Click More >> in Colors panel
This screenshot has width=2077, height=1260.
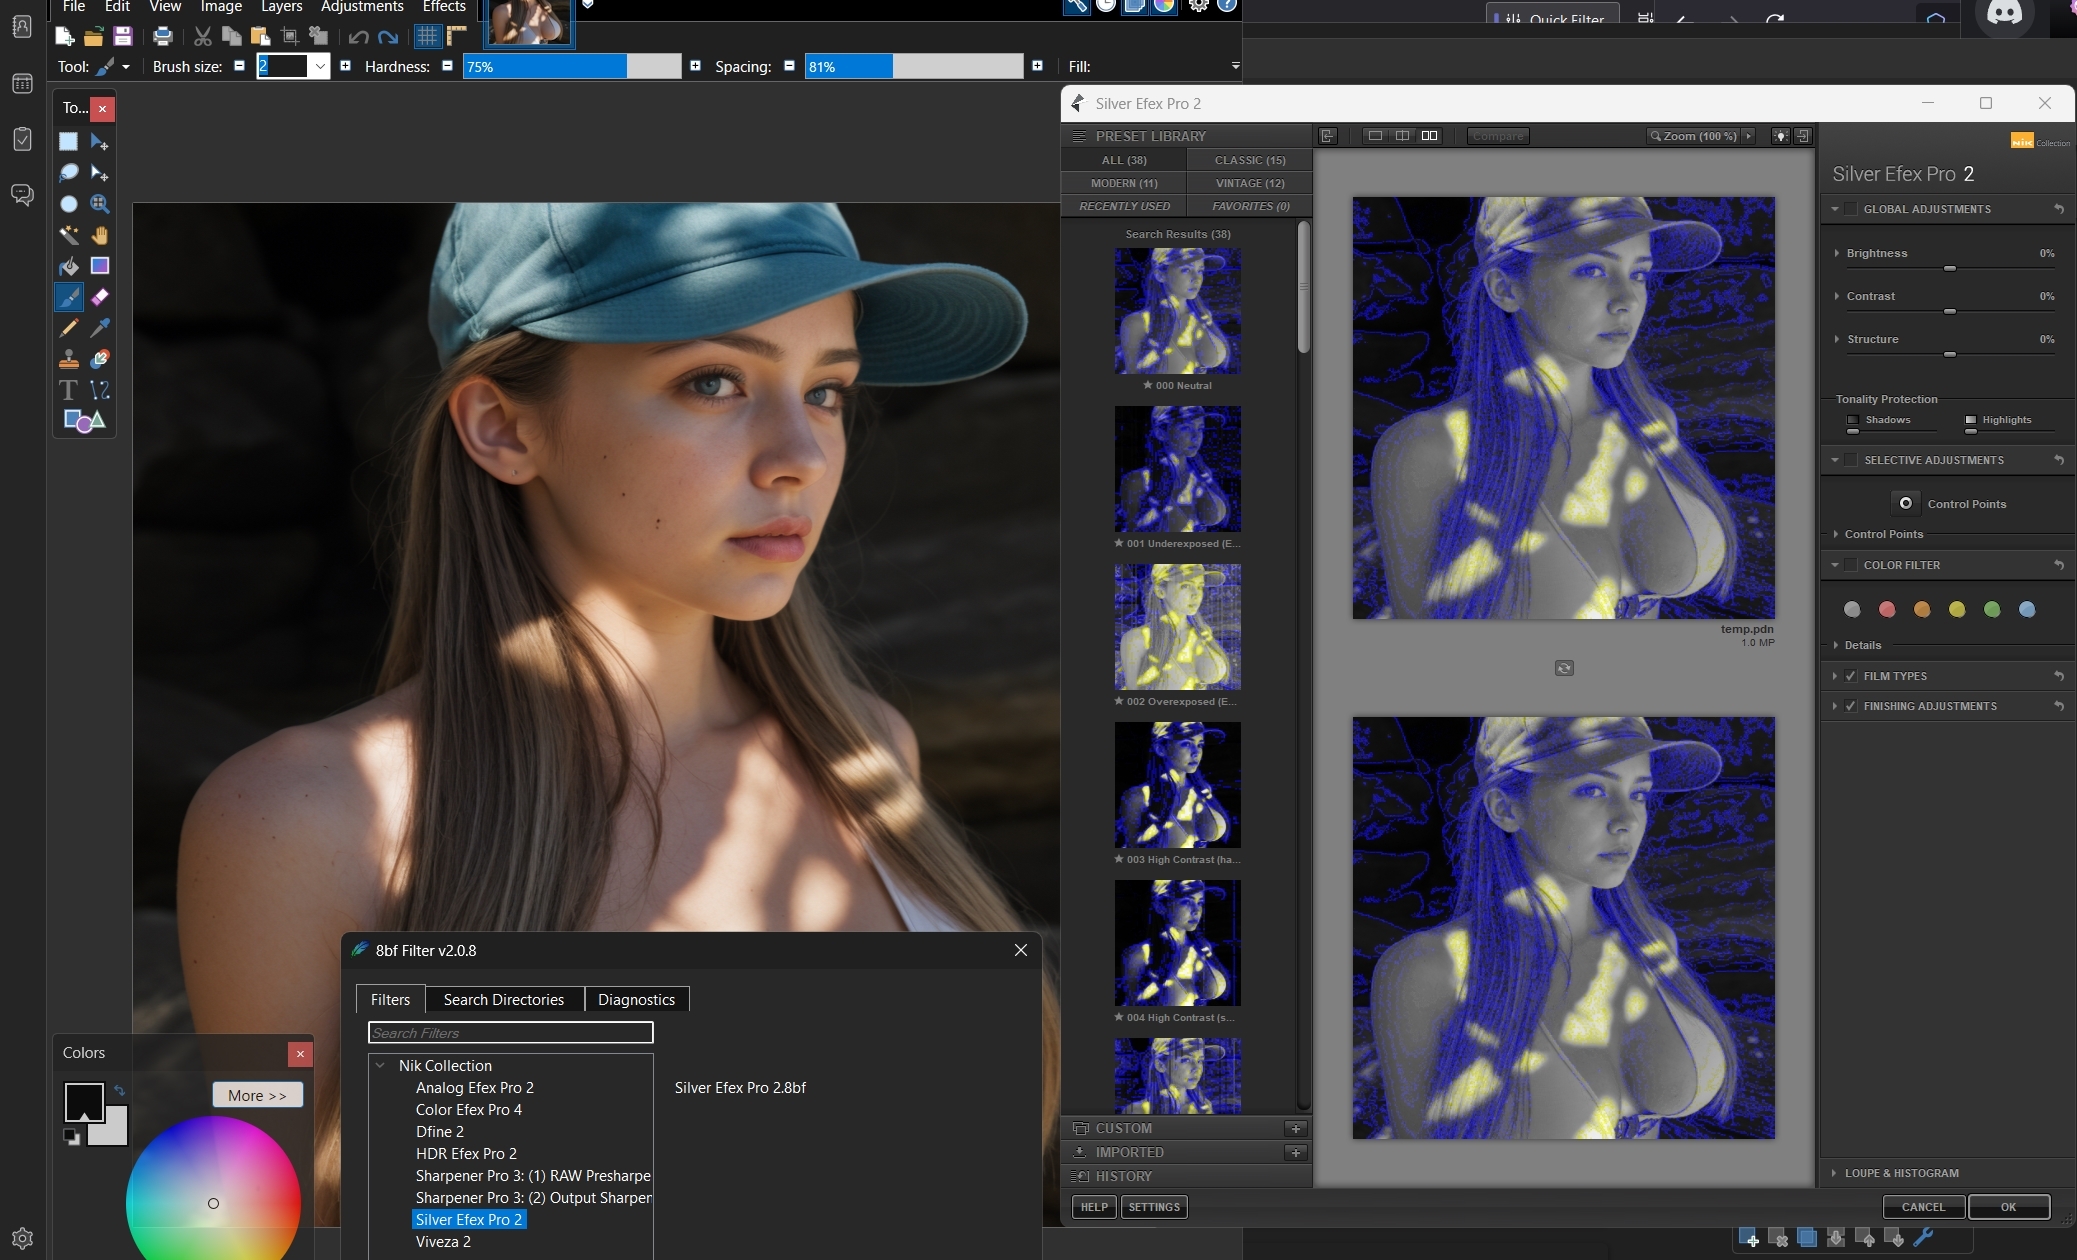[257, 1095]
